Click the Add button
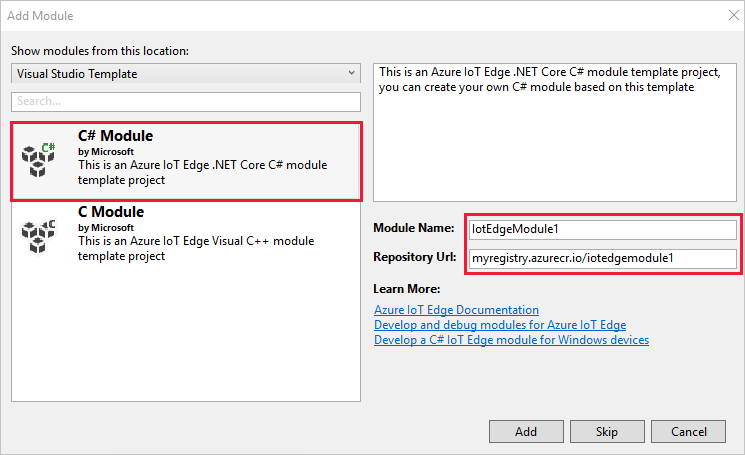 (526, 432)
